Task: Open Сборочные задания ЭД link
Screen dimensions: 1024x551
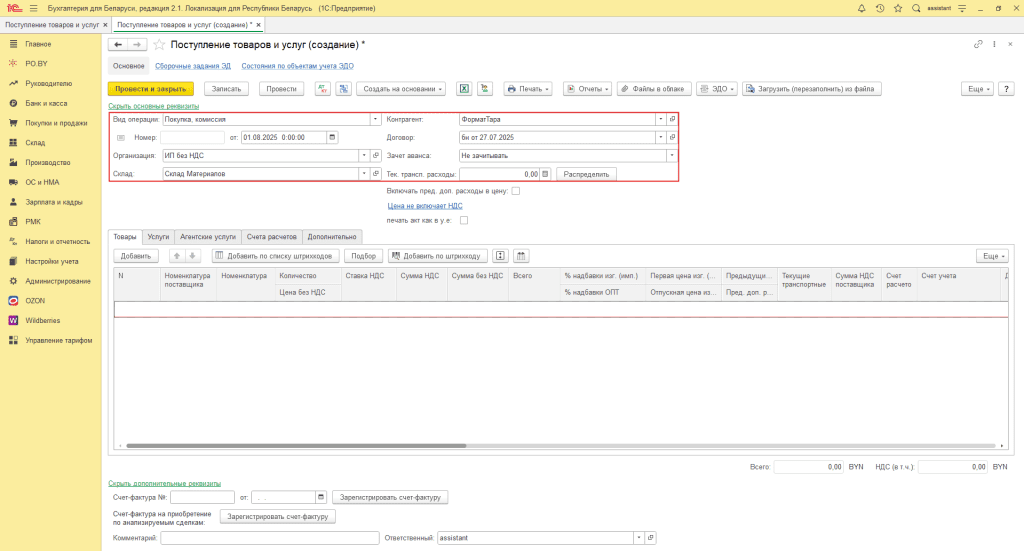Action: coord(193,66)
